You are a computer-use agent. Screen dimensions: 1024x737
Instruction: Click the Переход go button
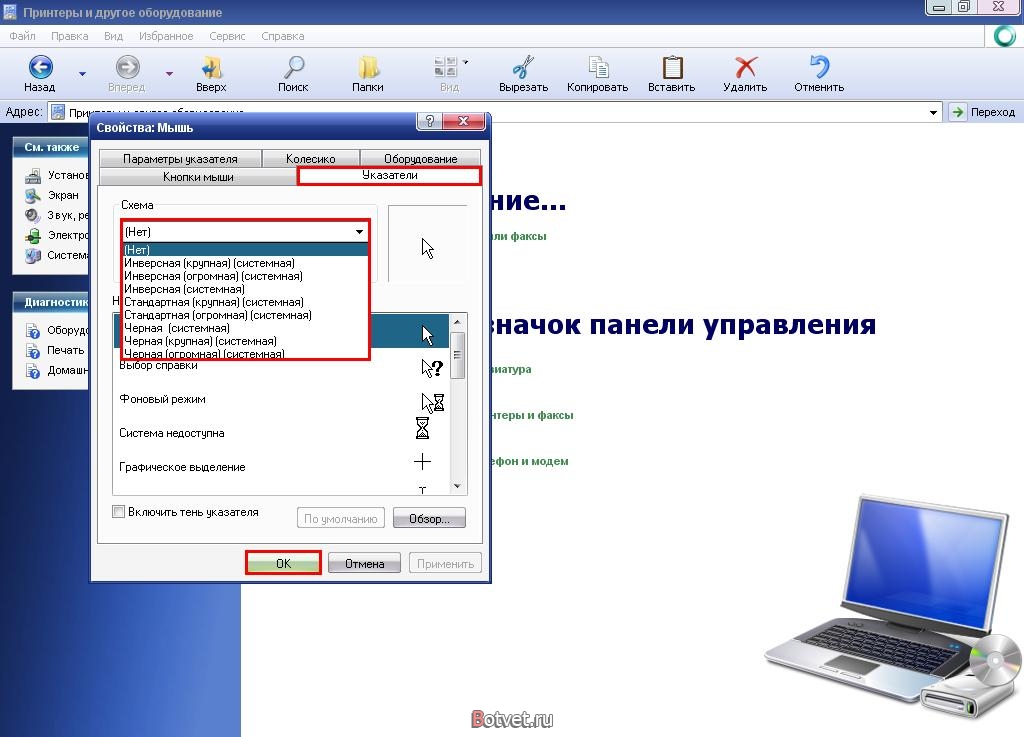click(x=983, y=112)
